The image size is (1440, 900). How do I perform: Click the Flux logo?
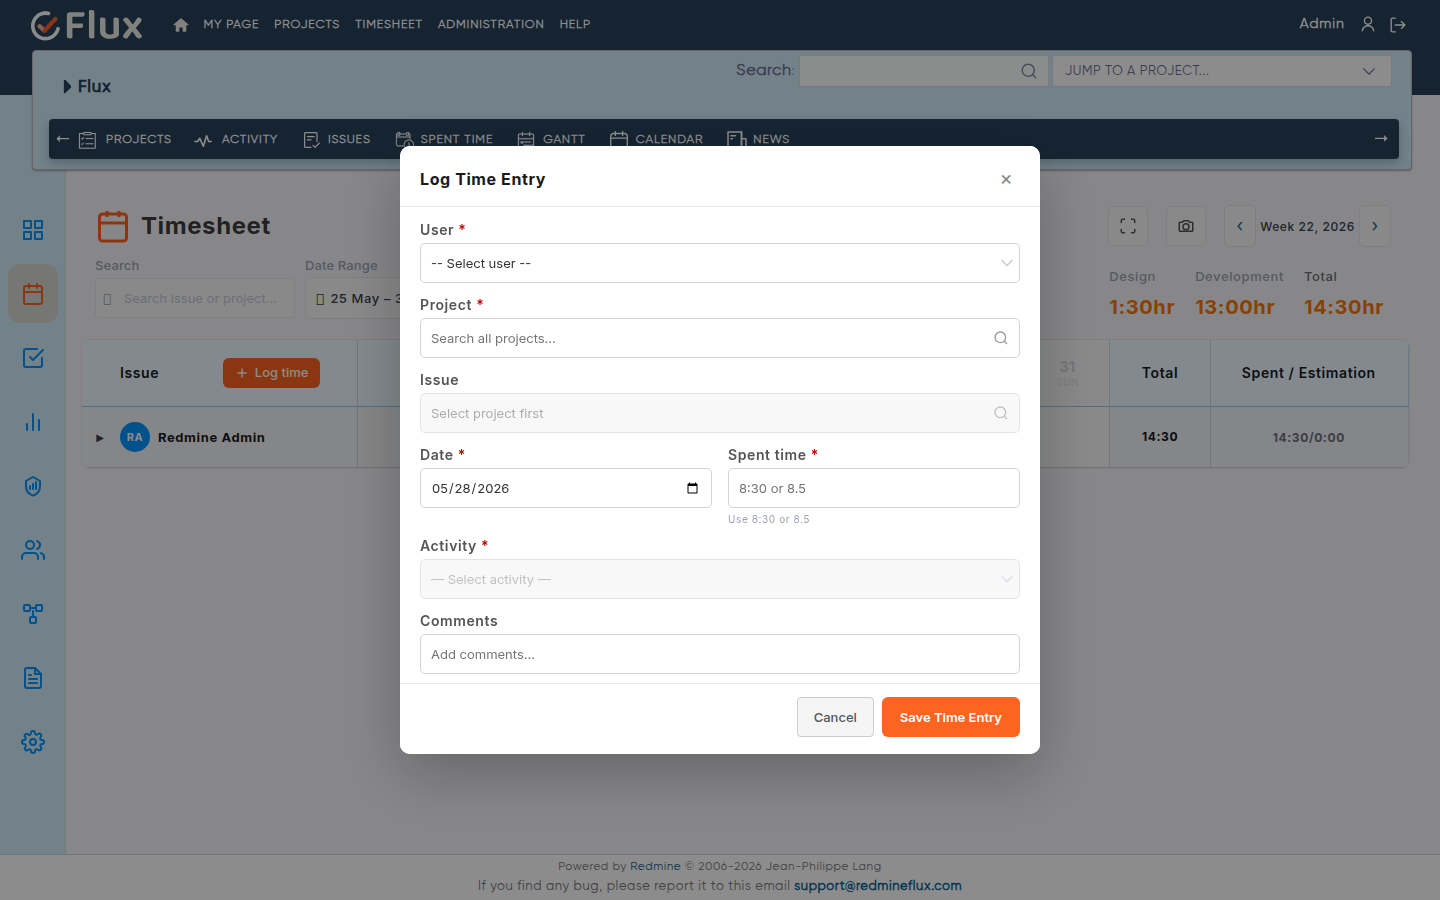click(87, 25)
